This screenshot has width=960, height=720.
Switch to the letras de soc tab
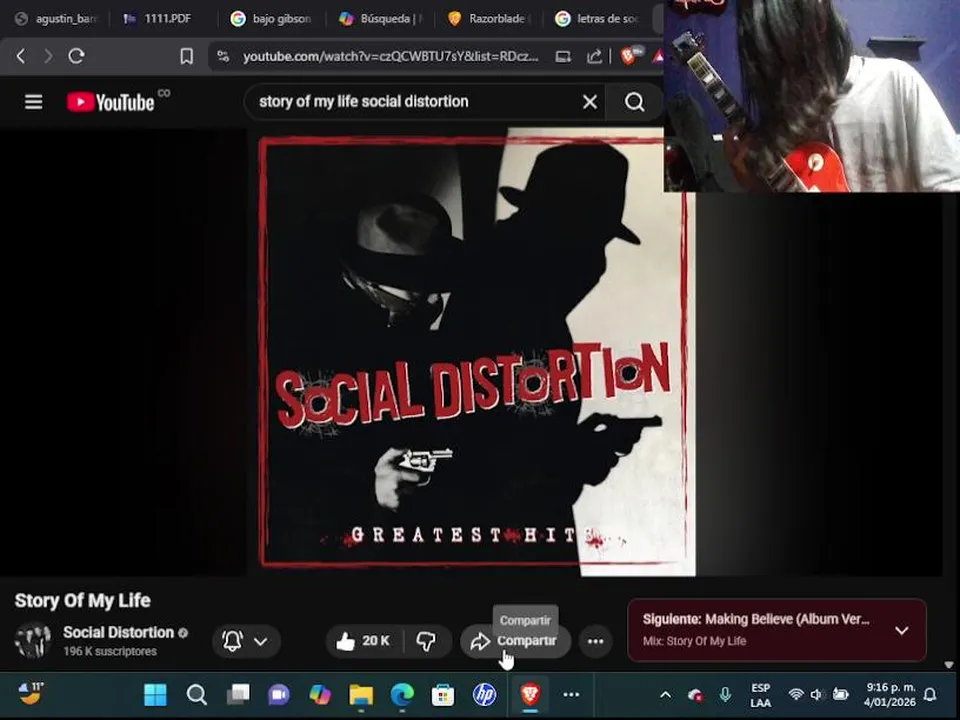pyautogui.click(x=598, y=19)
